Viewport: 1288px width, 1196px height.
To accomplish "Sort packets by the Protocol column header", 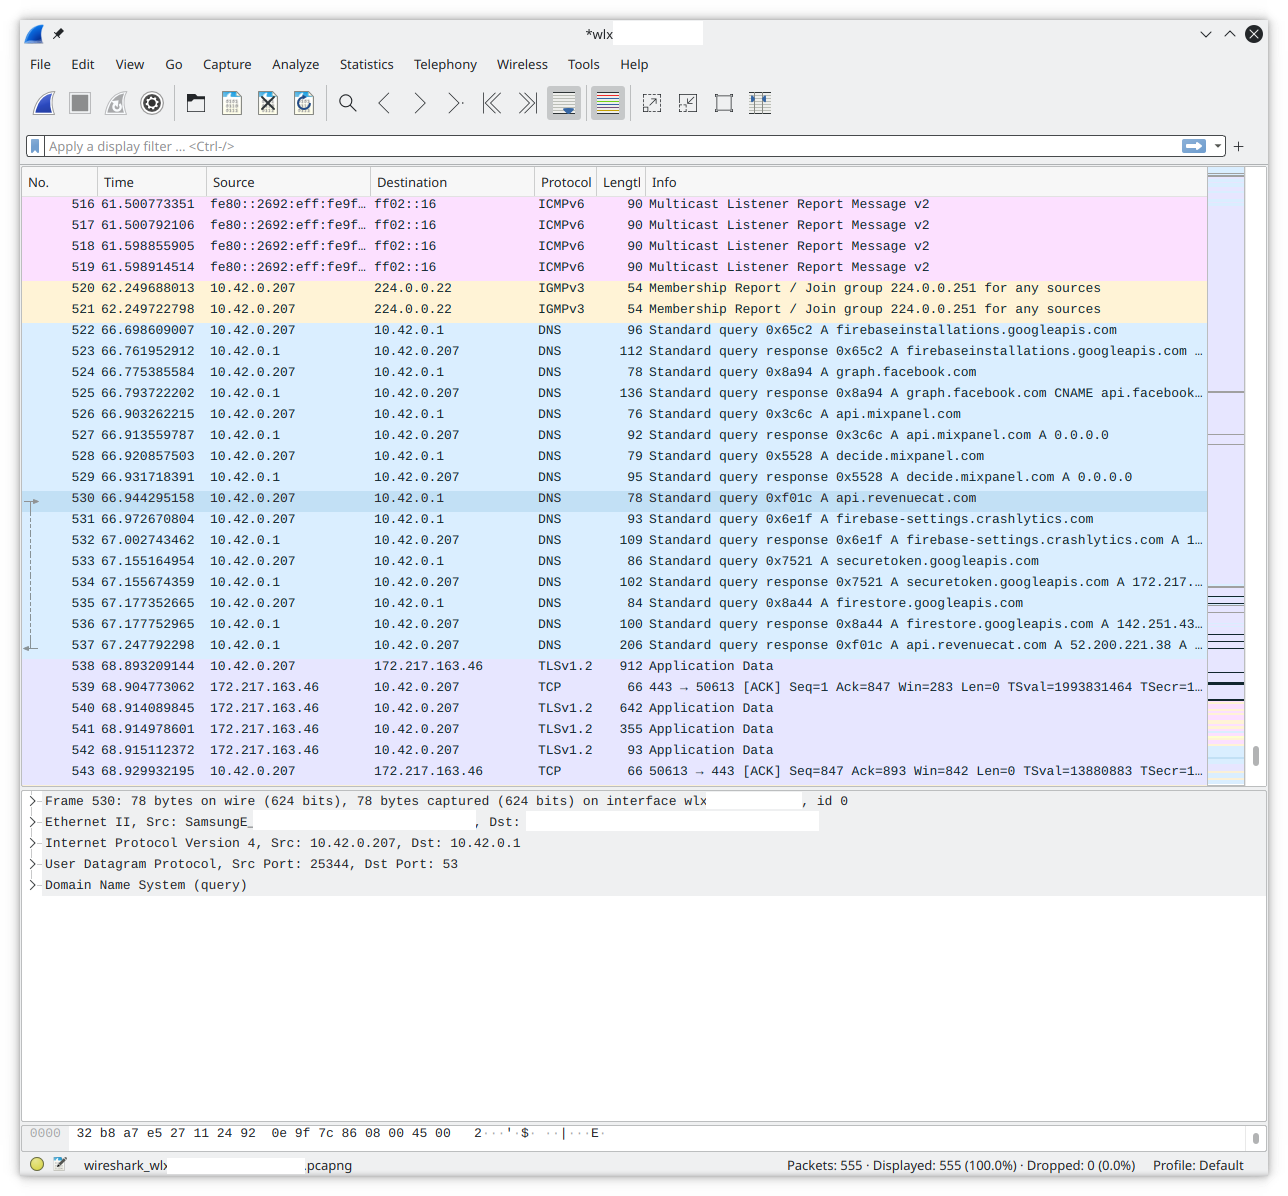I will pyautogui.click(x=565, y=182).
